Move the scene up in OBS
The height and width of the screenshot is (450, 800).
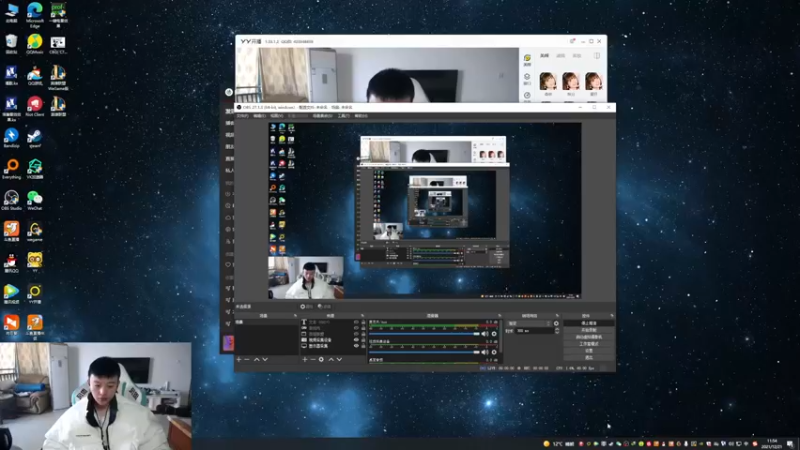tap(257, 360)
